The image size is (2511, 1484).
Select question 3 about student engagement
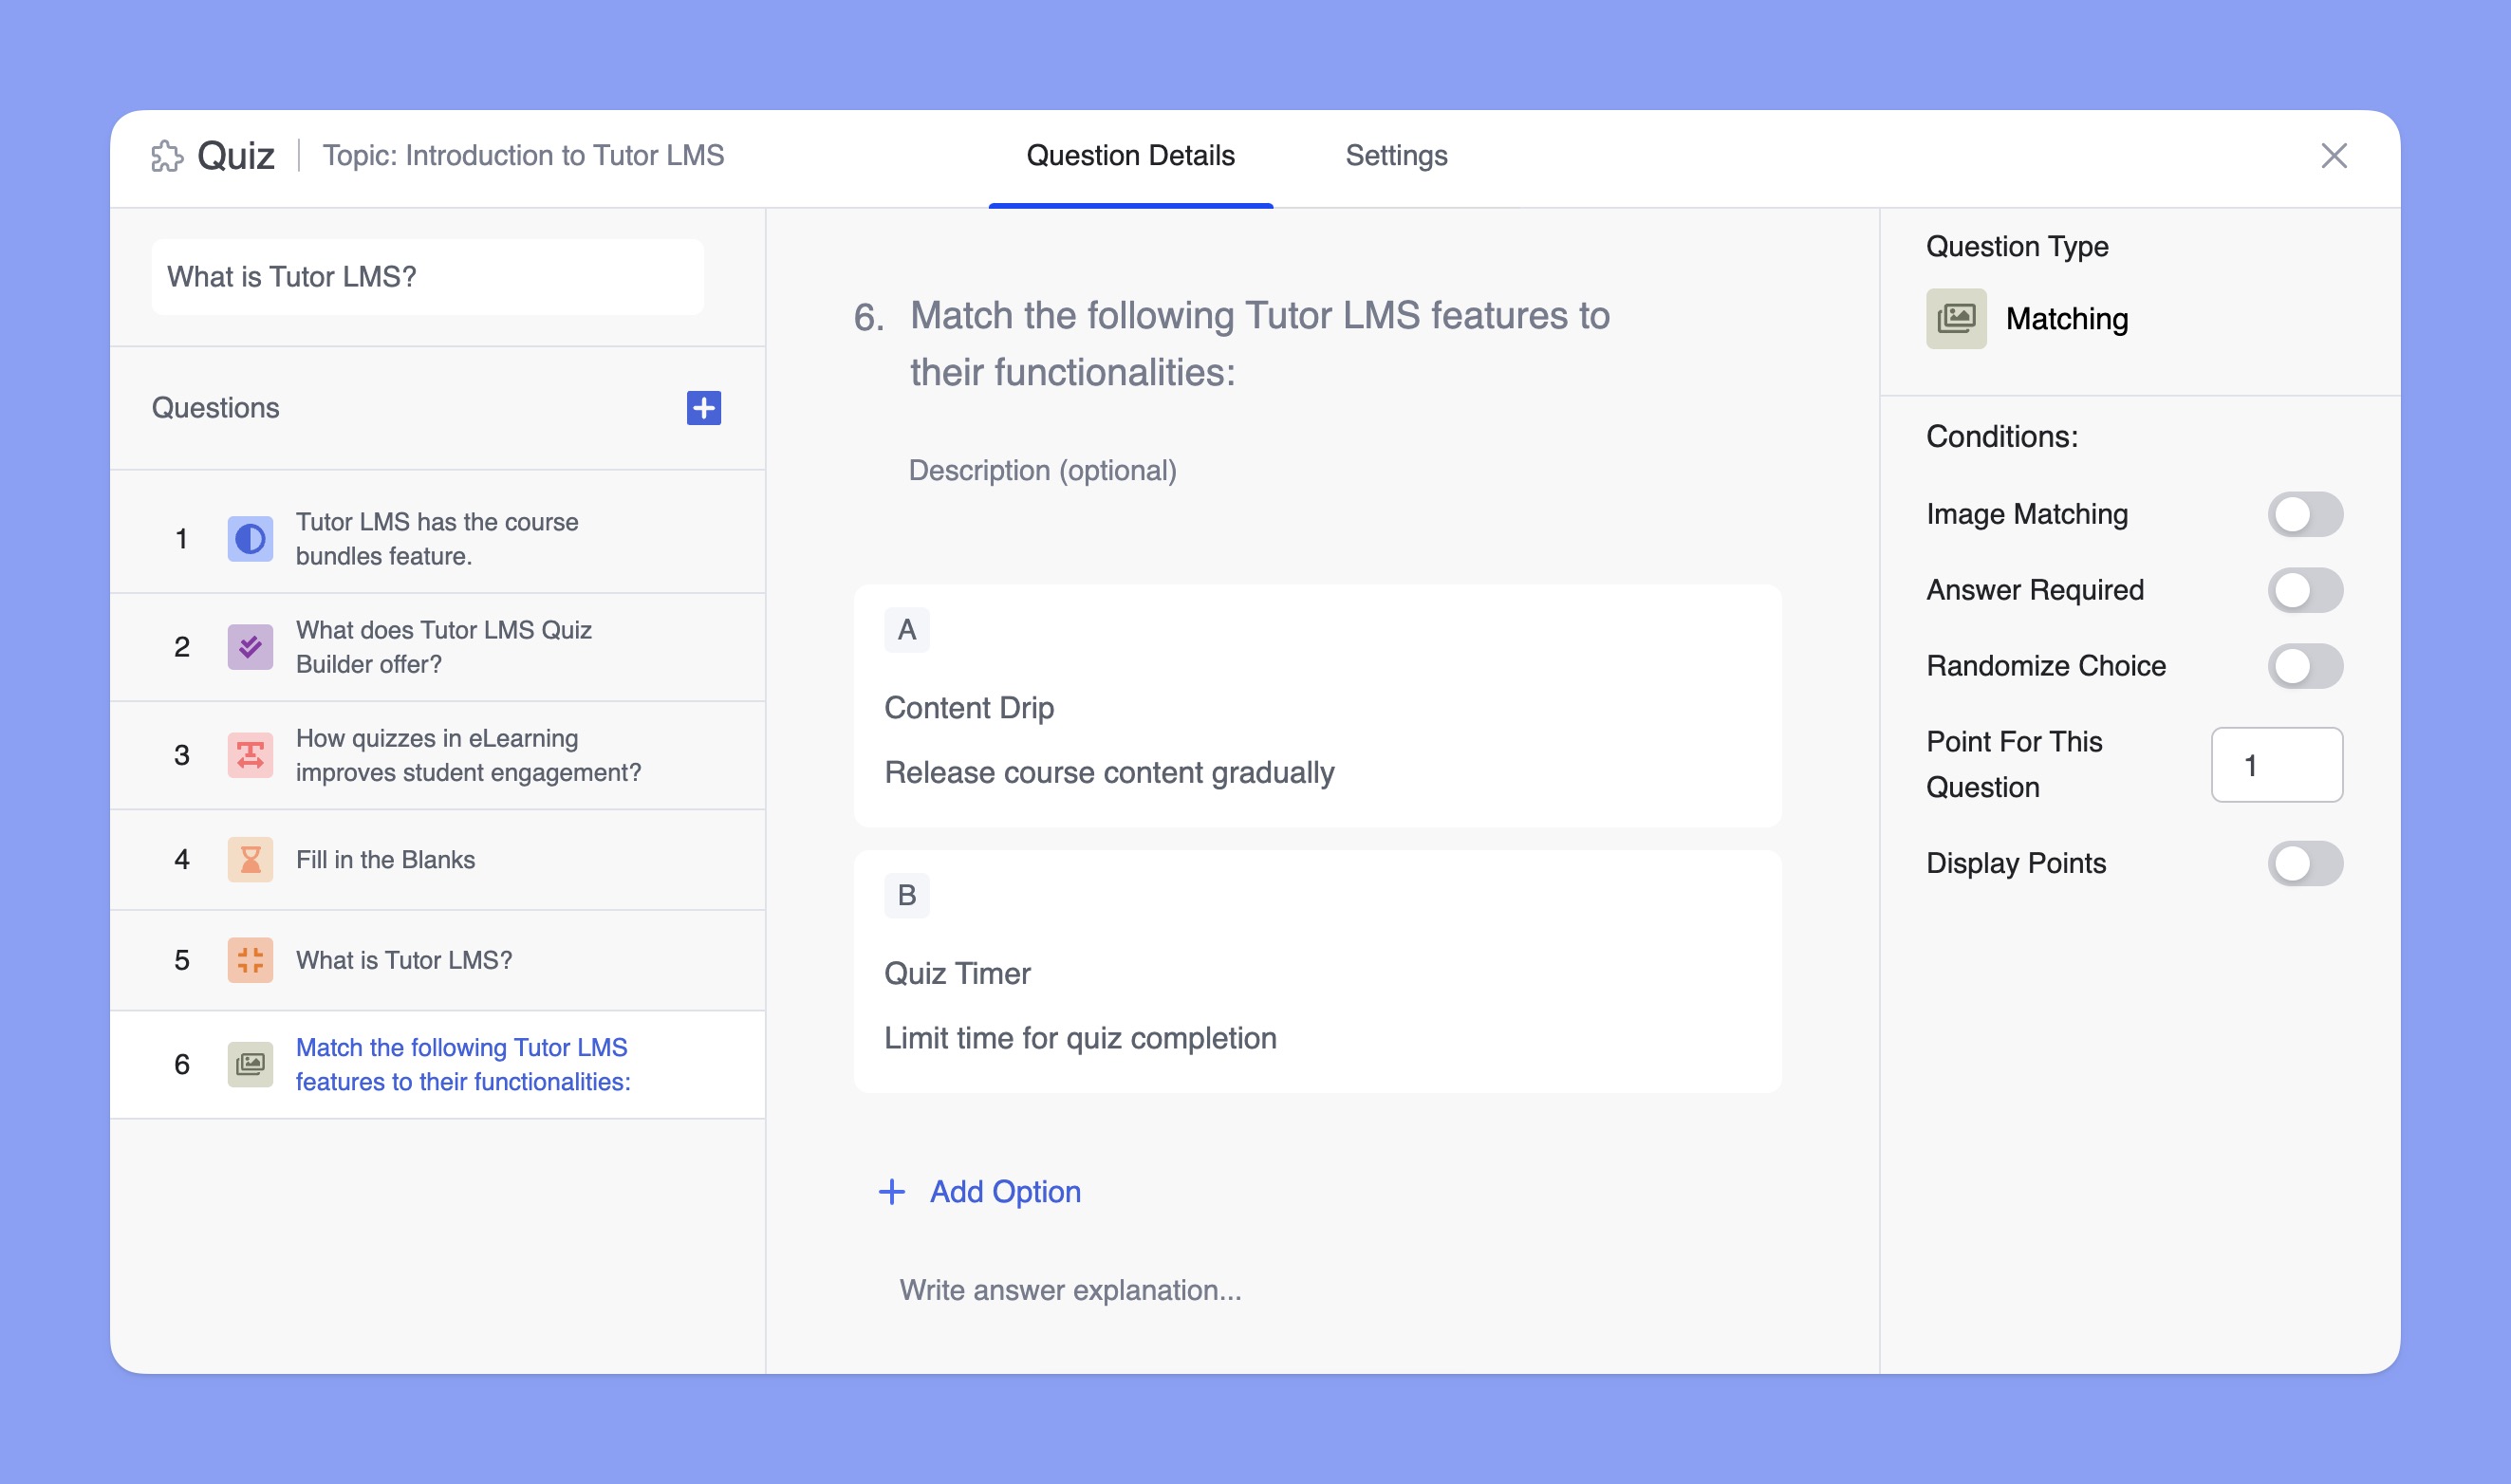pos(437,755)
